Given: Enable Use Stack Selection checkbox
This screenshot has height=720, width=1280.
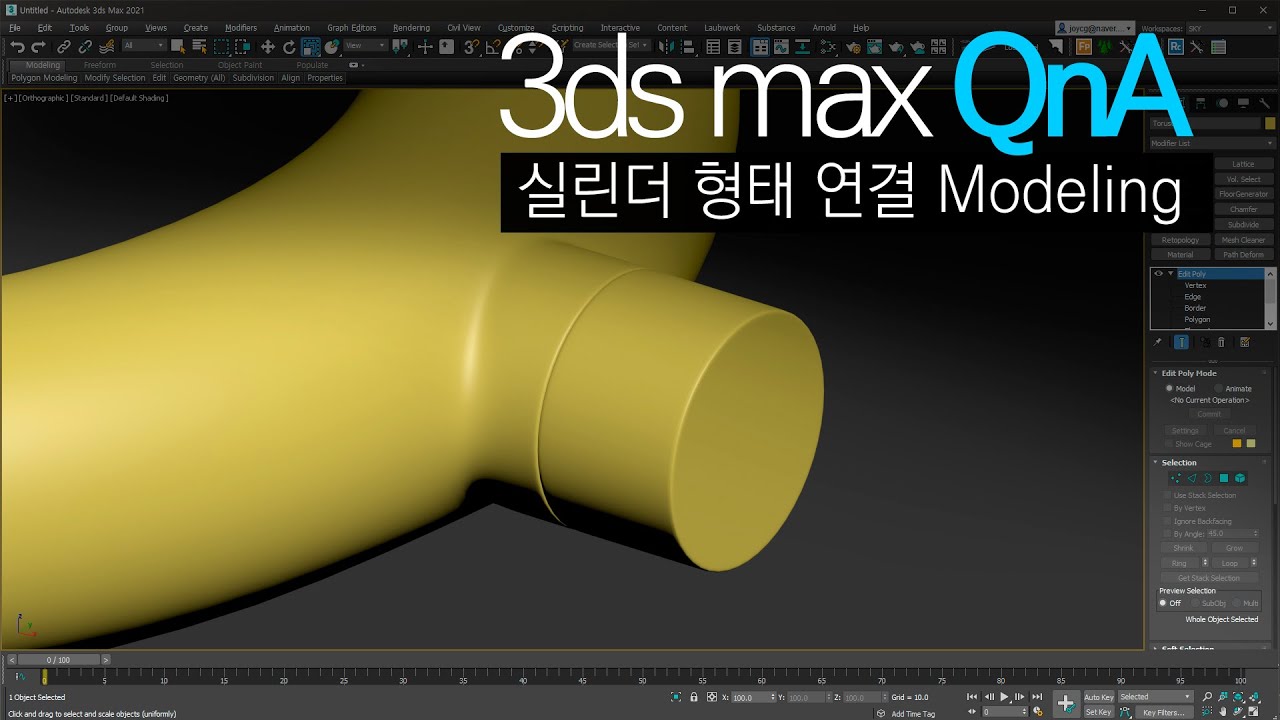Looking at the screenshot, I should (1168, 495).
